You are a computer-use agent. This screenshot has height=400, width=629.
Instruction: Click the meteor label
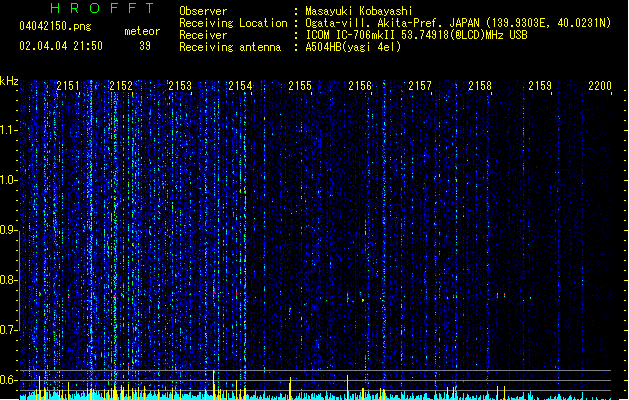pos(142,31)
